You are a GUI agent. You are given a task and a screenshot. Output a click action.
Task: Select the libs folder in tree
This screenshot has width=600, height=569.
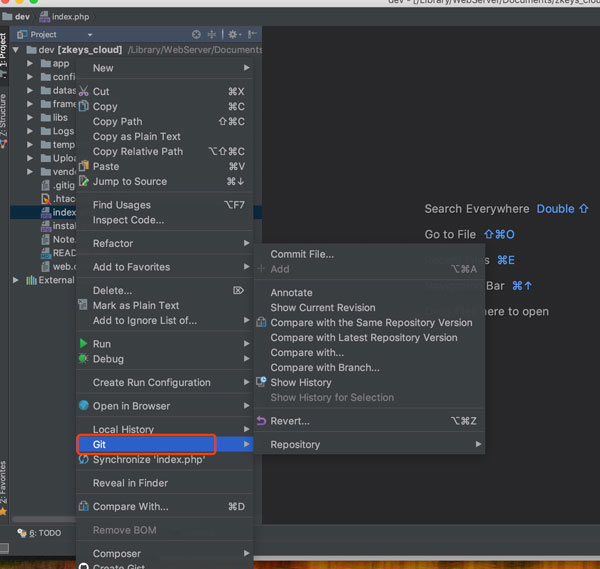(x=54, y=117)
